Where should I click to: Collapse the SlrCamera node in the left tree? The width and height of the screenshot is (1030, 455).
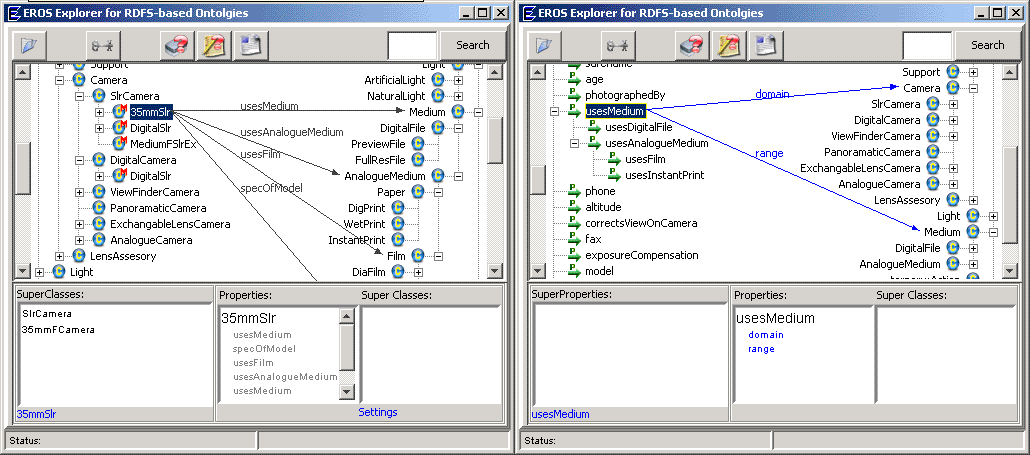tap(79, 96)
